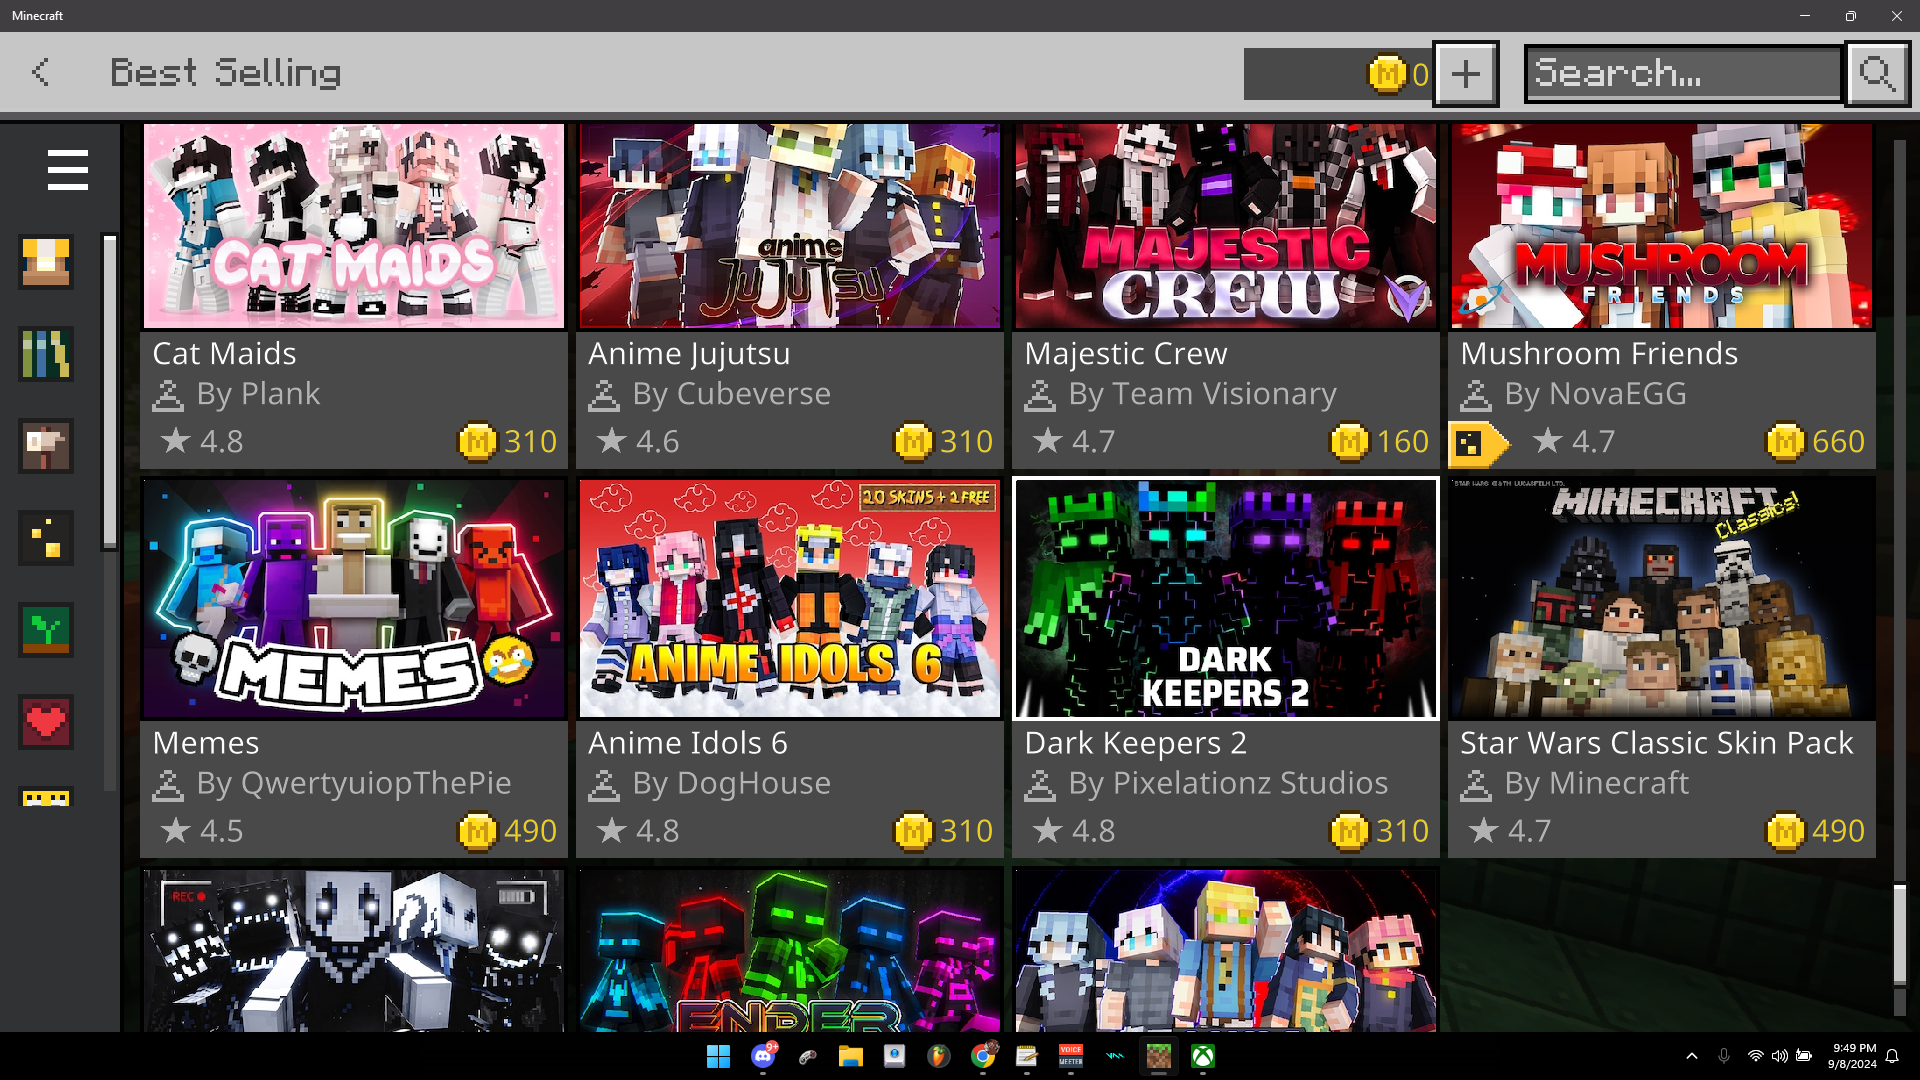Click the main content vertical scrollbar
This screenshot has width=1920, height=1080.
pos(1900,935)
